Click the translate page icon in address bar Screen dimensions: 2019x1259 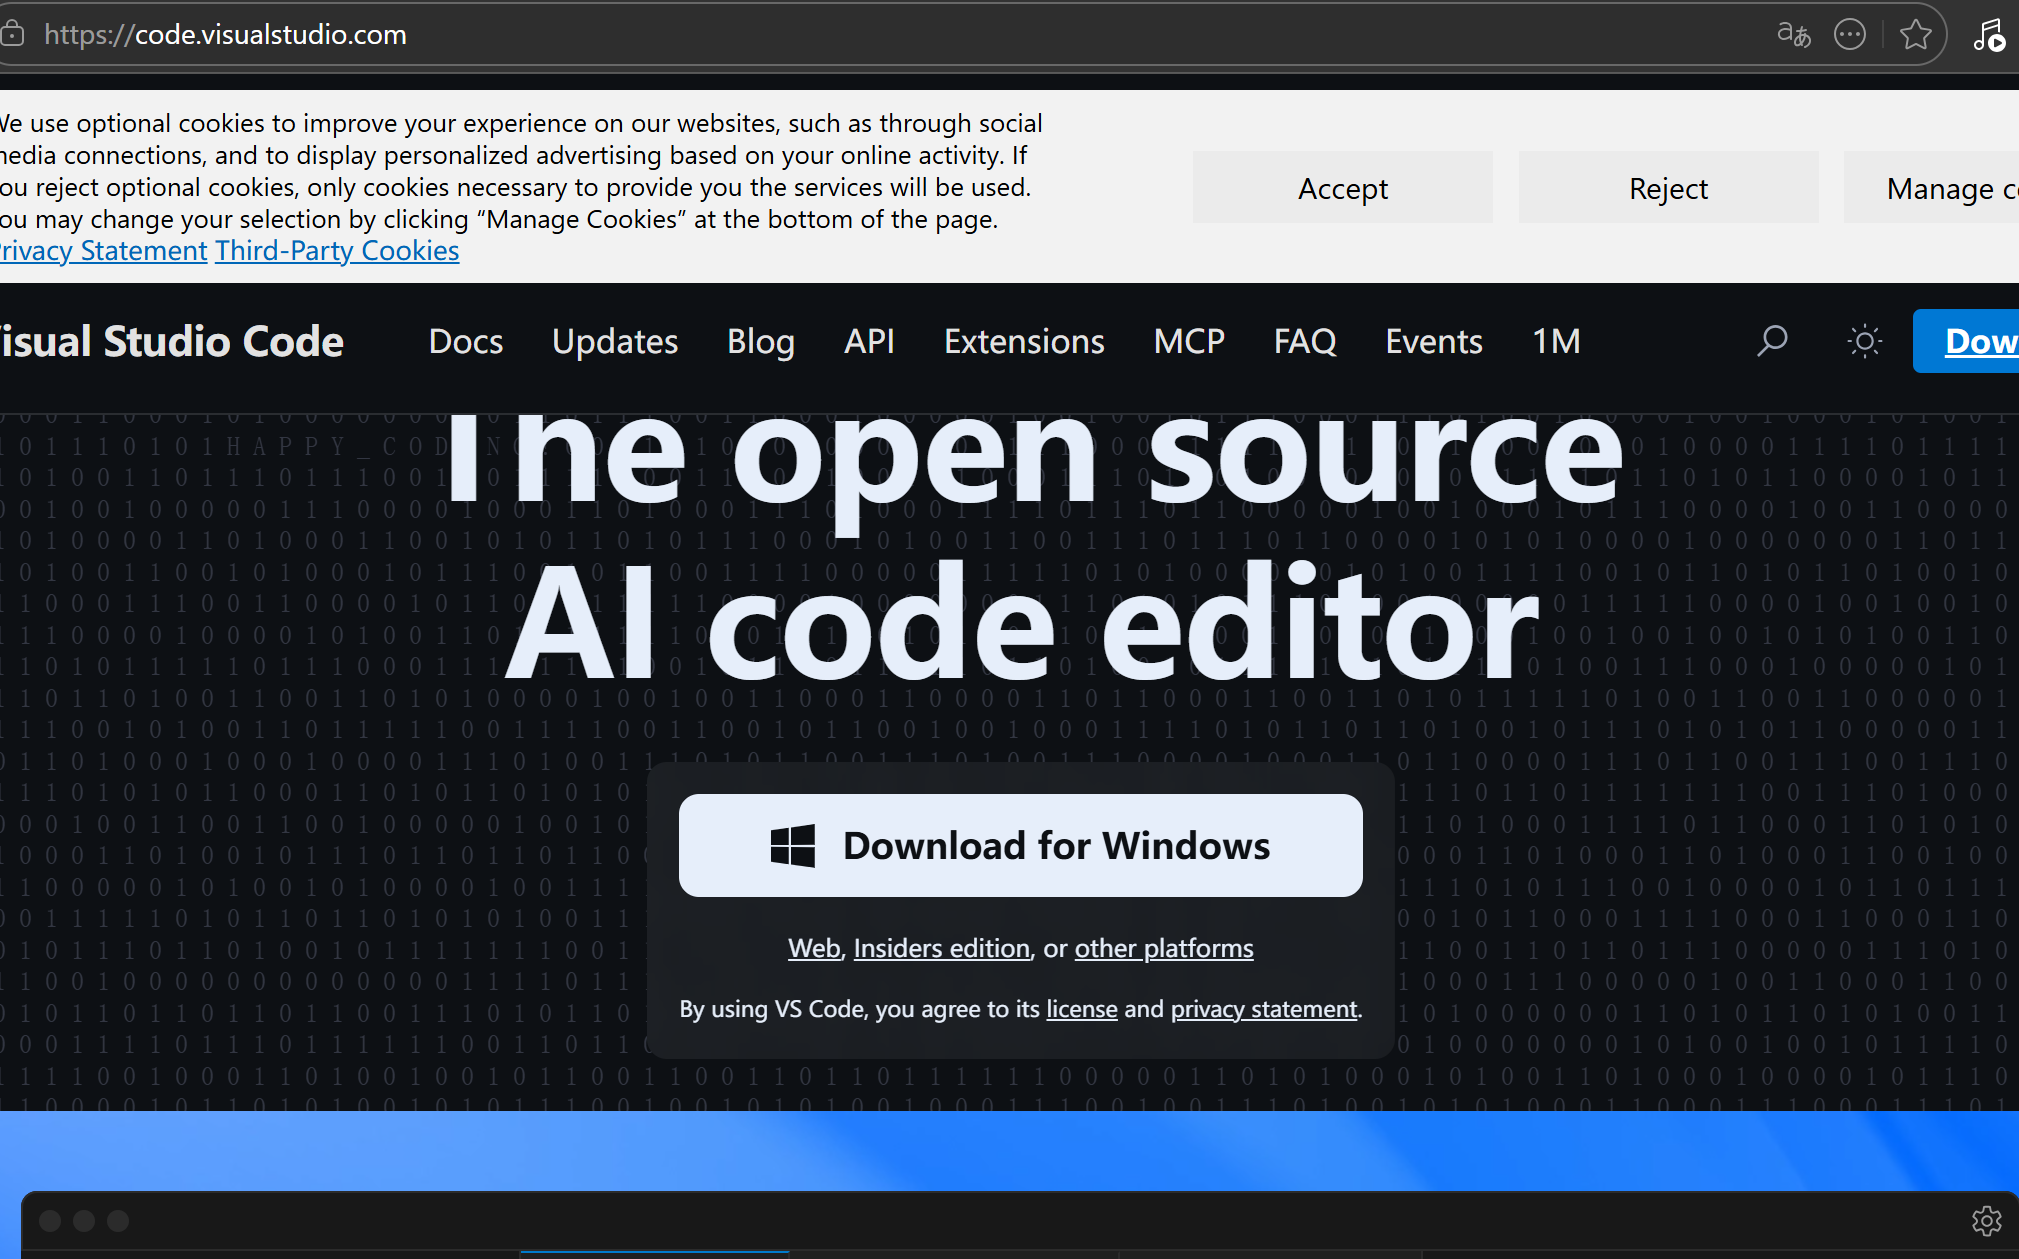tap(1793, 35)
